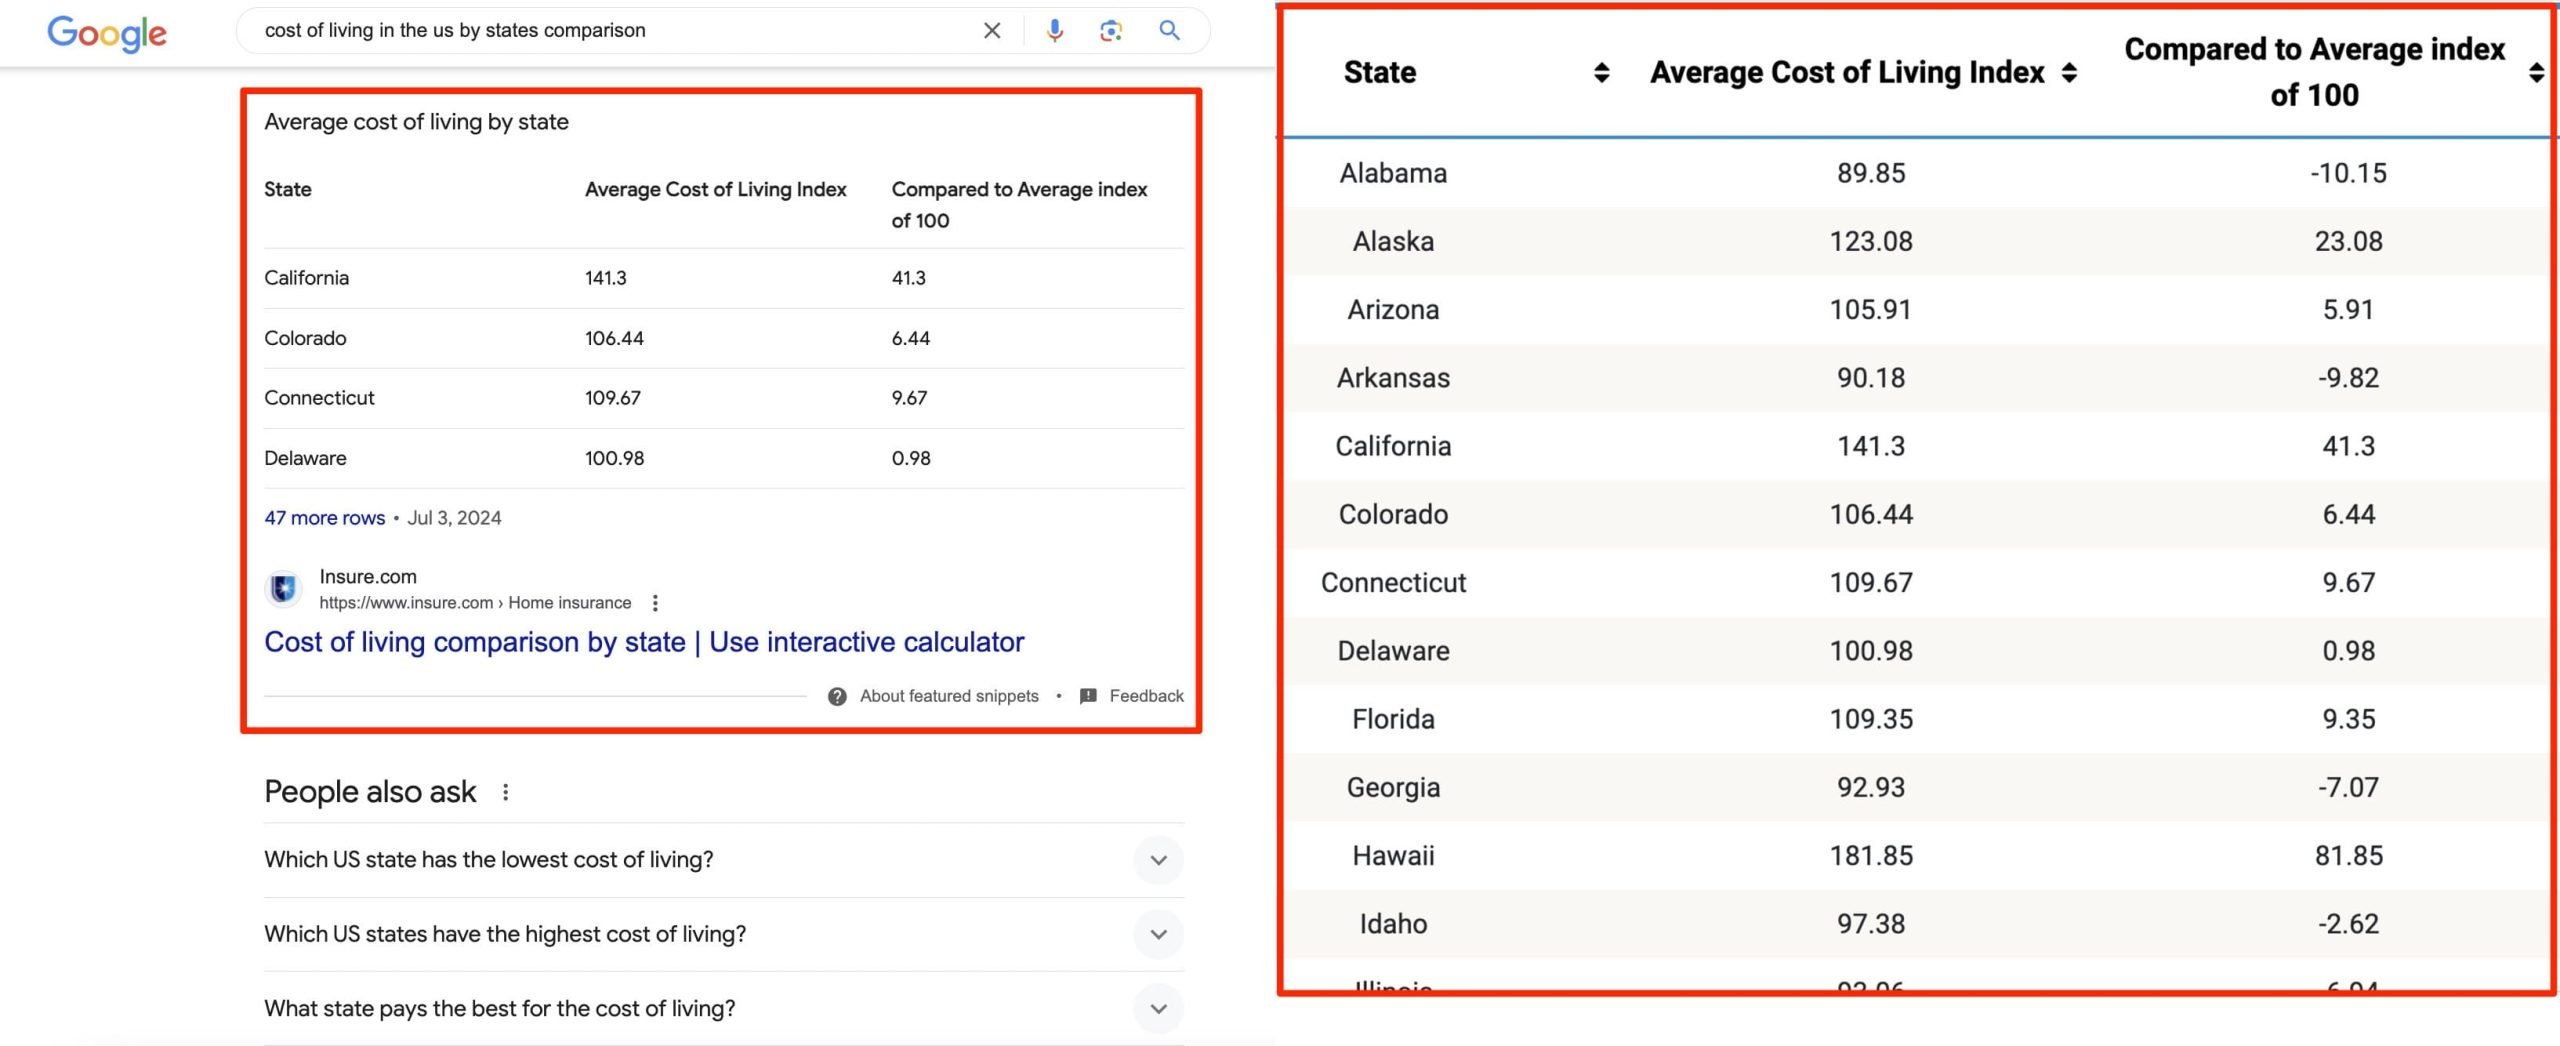The width and height of the screenshot is (2560, 1046).
Task: Select Delaware in the snippet table
Action: tap(305, 458)
